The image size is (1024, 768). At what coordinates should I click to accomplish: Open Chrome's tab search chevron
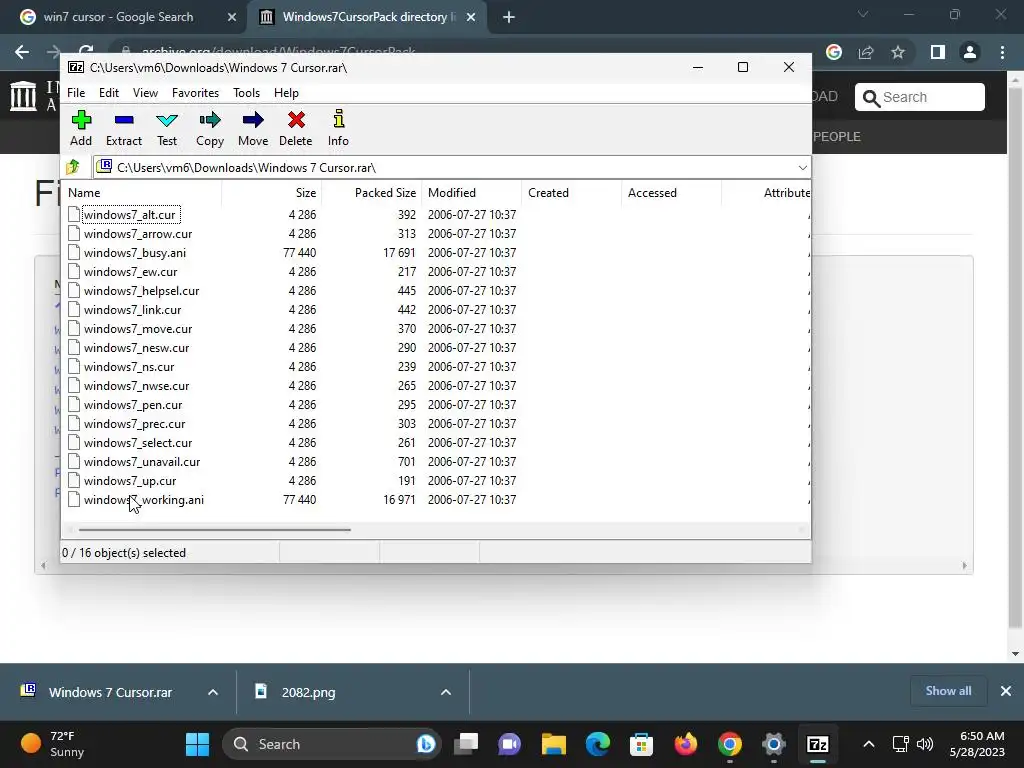(x=863, y=14)
